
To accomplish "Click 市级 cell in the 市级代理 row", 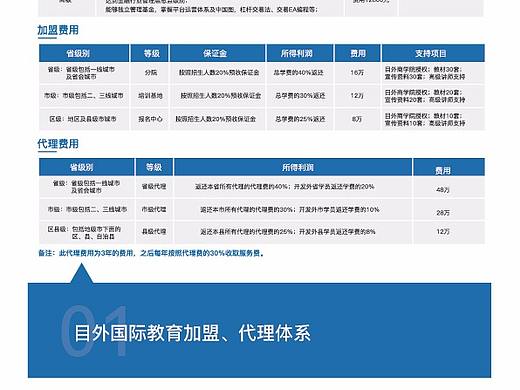I will click(87, 209).
